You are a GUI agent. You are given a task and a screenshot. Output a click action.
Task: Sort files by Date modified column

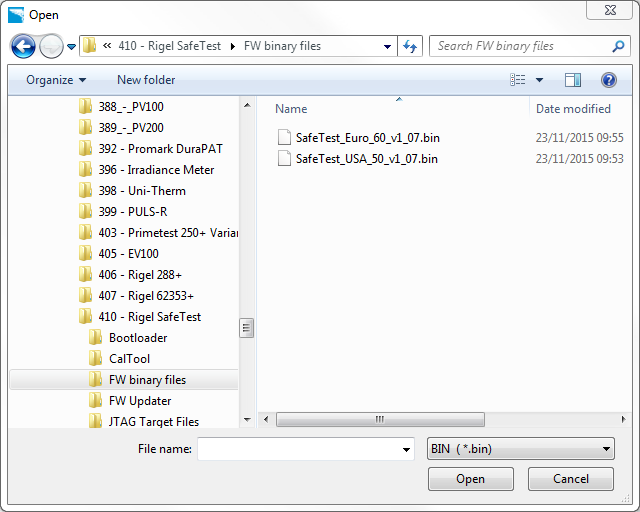tap(573, 109)
